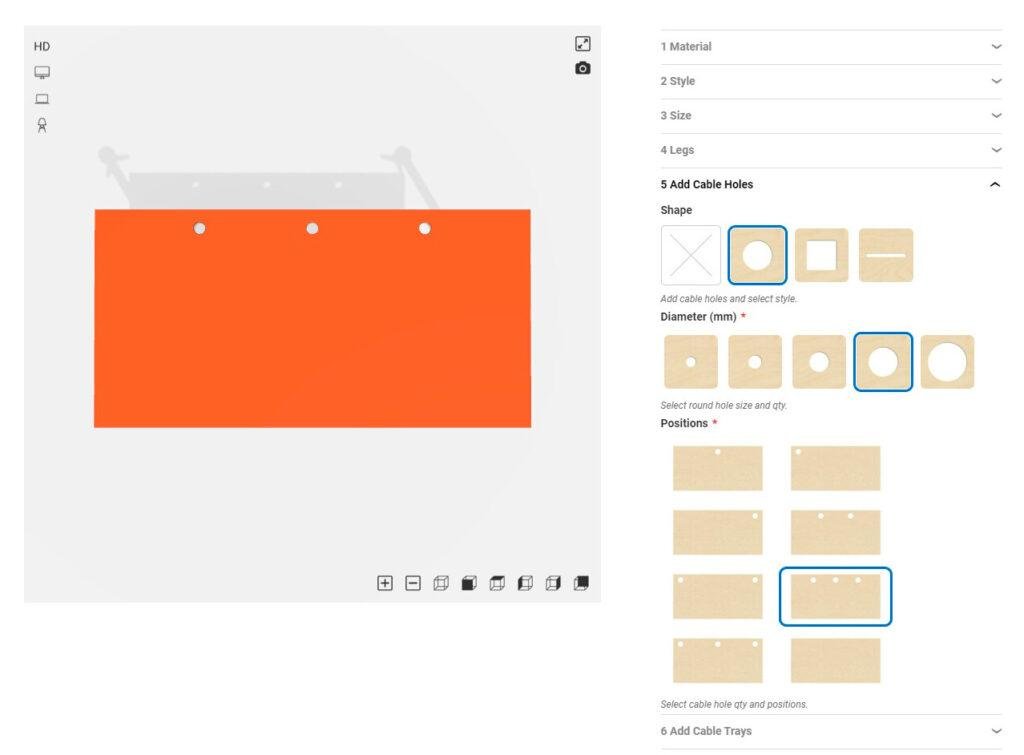Pick the blank no-holes position thumbnail
The image size is (1024, 755).
tap(835, 660)
